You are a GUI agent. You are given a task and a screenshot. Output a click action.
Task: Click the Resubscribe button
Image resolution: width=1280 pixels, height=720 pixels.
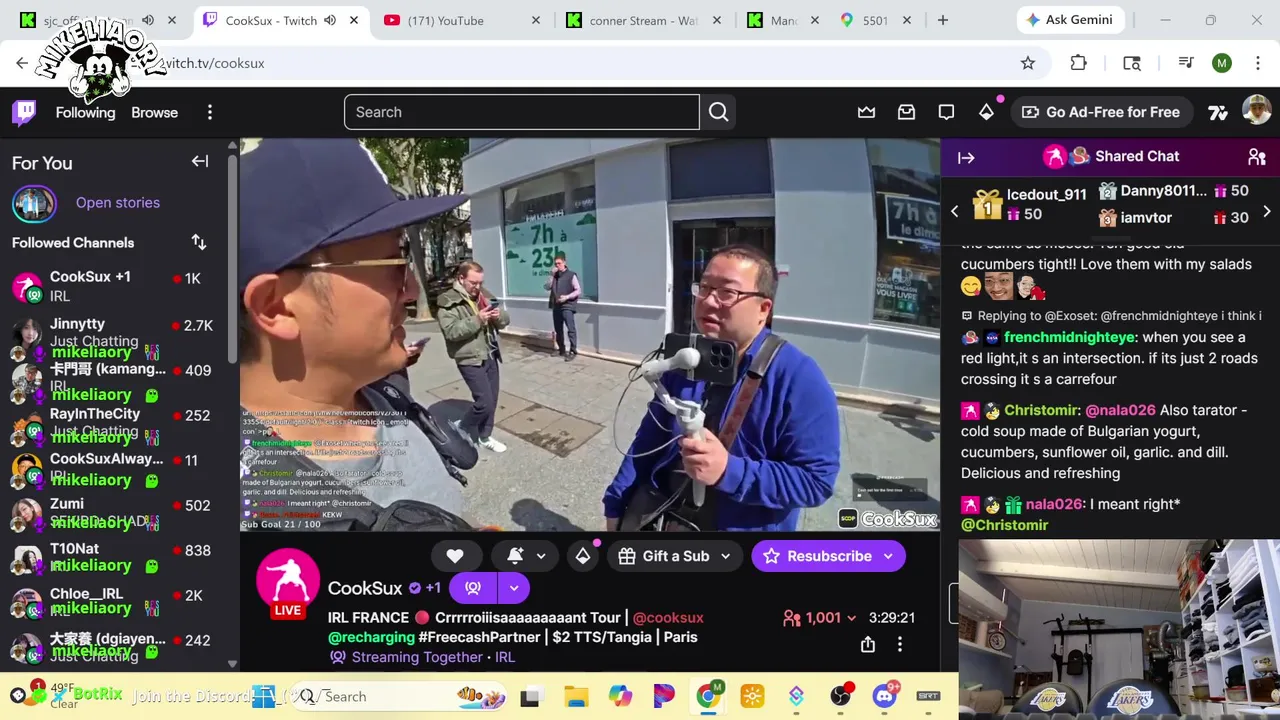click(817, 556)
